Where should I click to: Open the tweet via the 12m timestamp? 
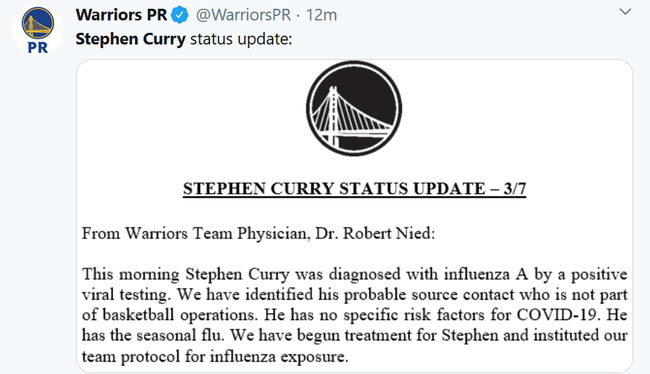tap(321, 15)
